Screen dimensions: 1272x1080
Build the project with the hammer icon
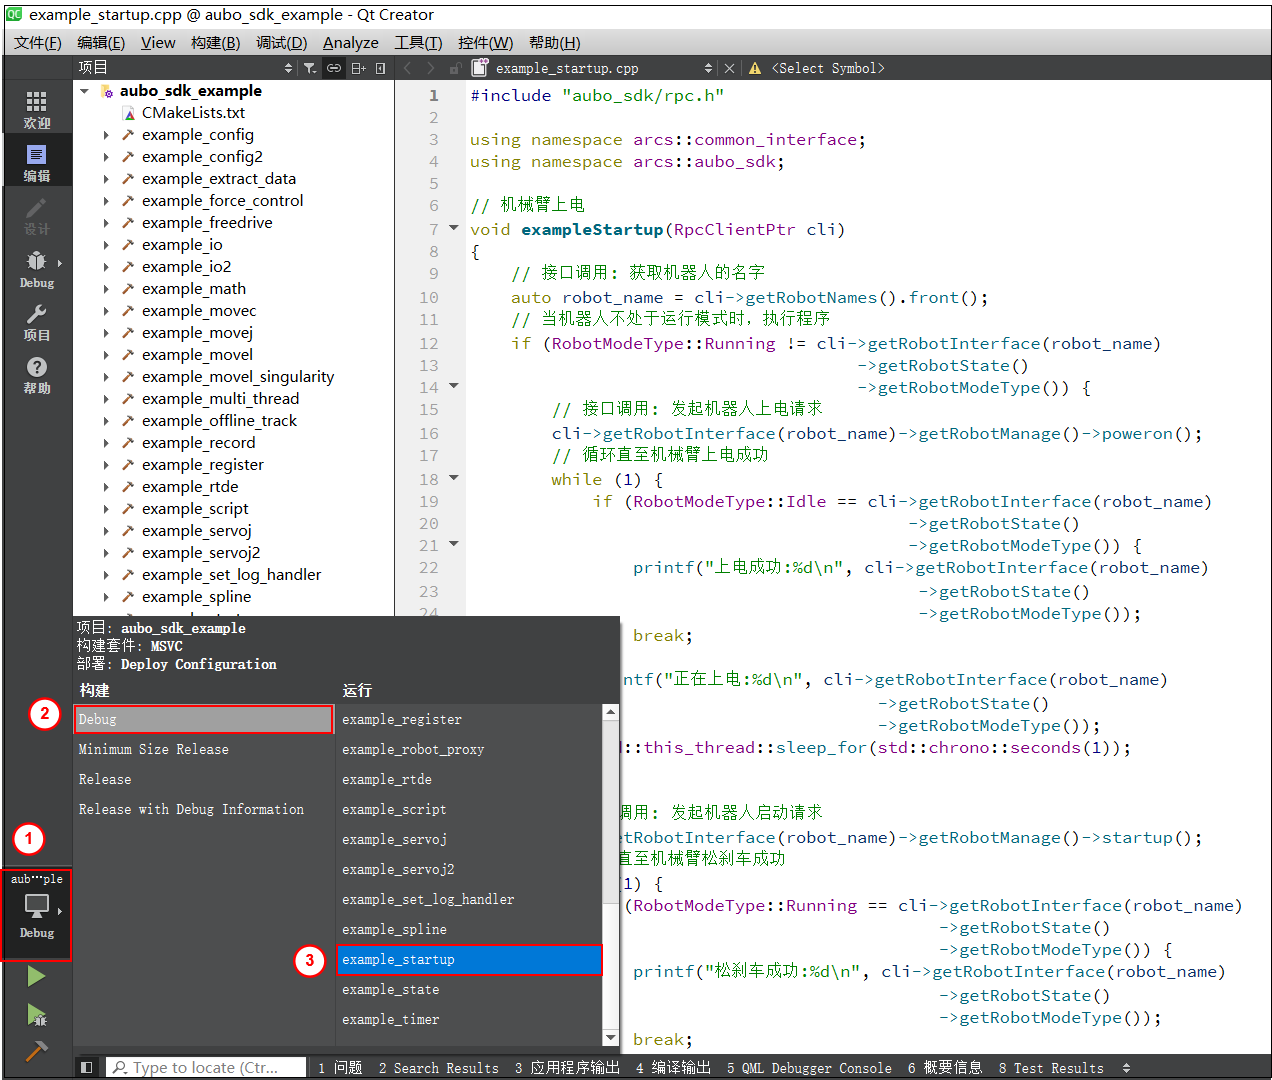pos(36,1052)
